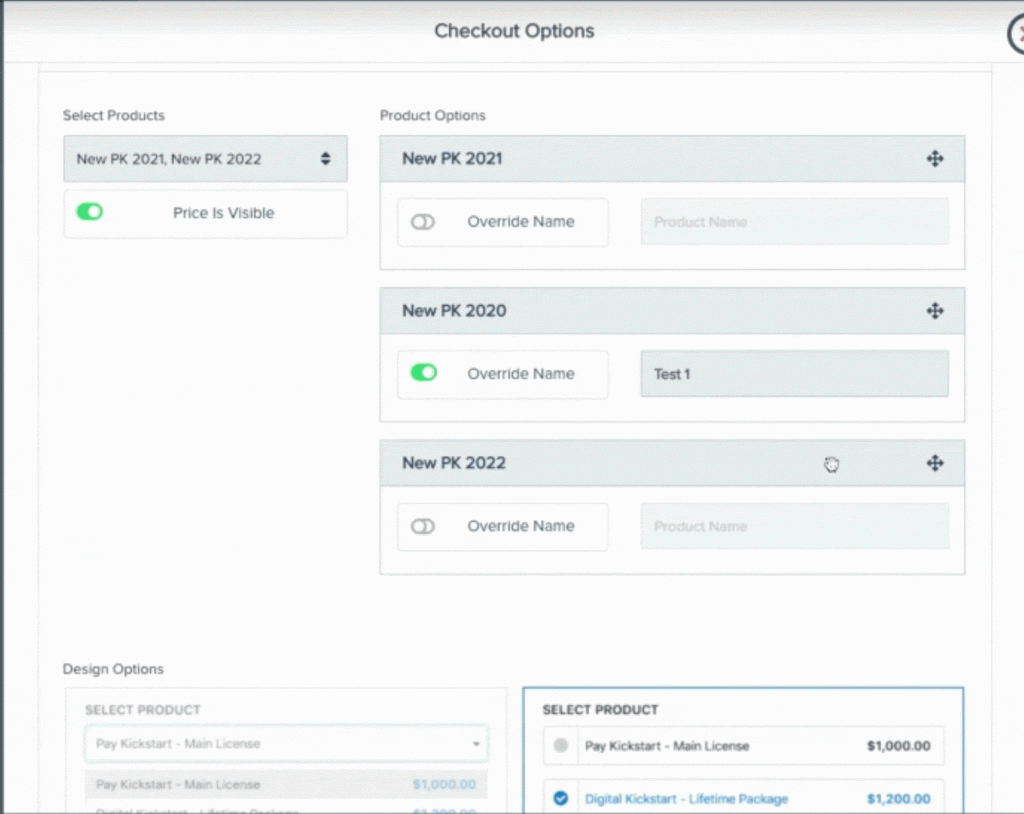Disable the Price Is Visible switch
1024x814 pixels.
pyautogui.click(x=90, y=212)
